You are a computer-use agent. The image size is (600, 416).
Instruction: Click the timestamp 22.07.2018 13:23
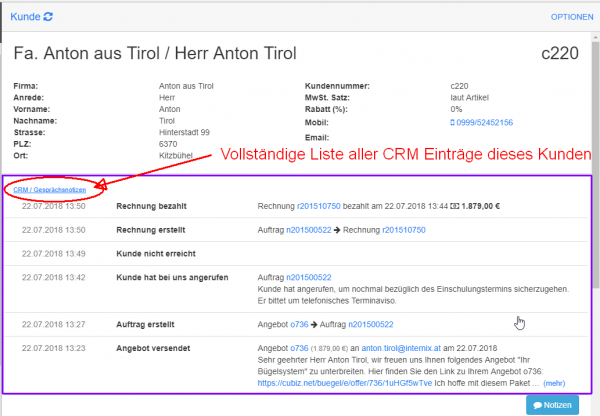pos(54,348)
